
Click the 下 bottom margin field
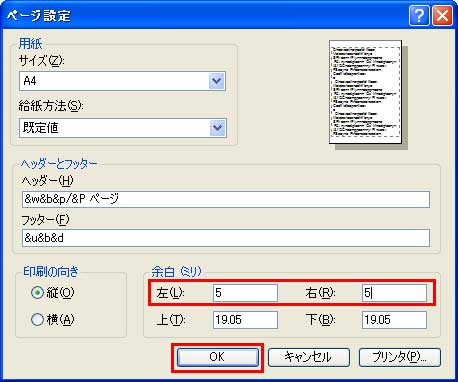point(394,320)
